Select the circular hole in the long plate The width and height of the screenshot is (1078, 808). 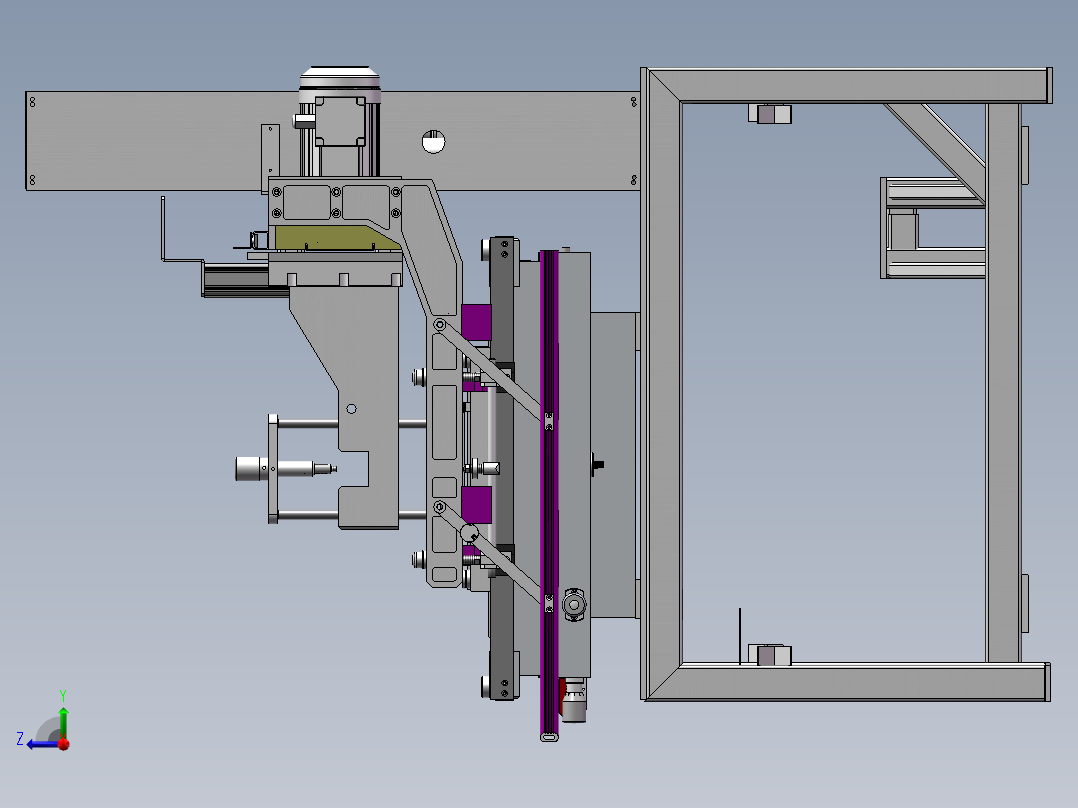(x=433, y=142)
